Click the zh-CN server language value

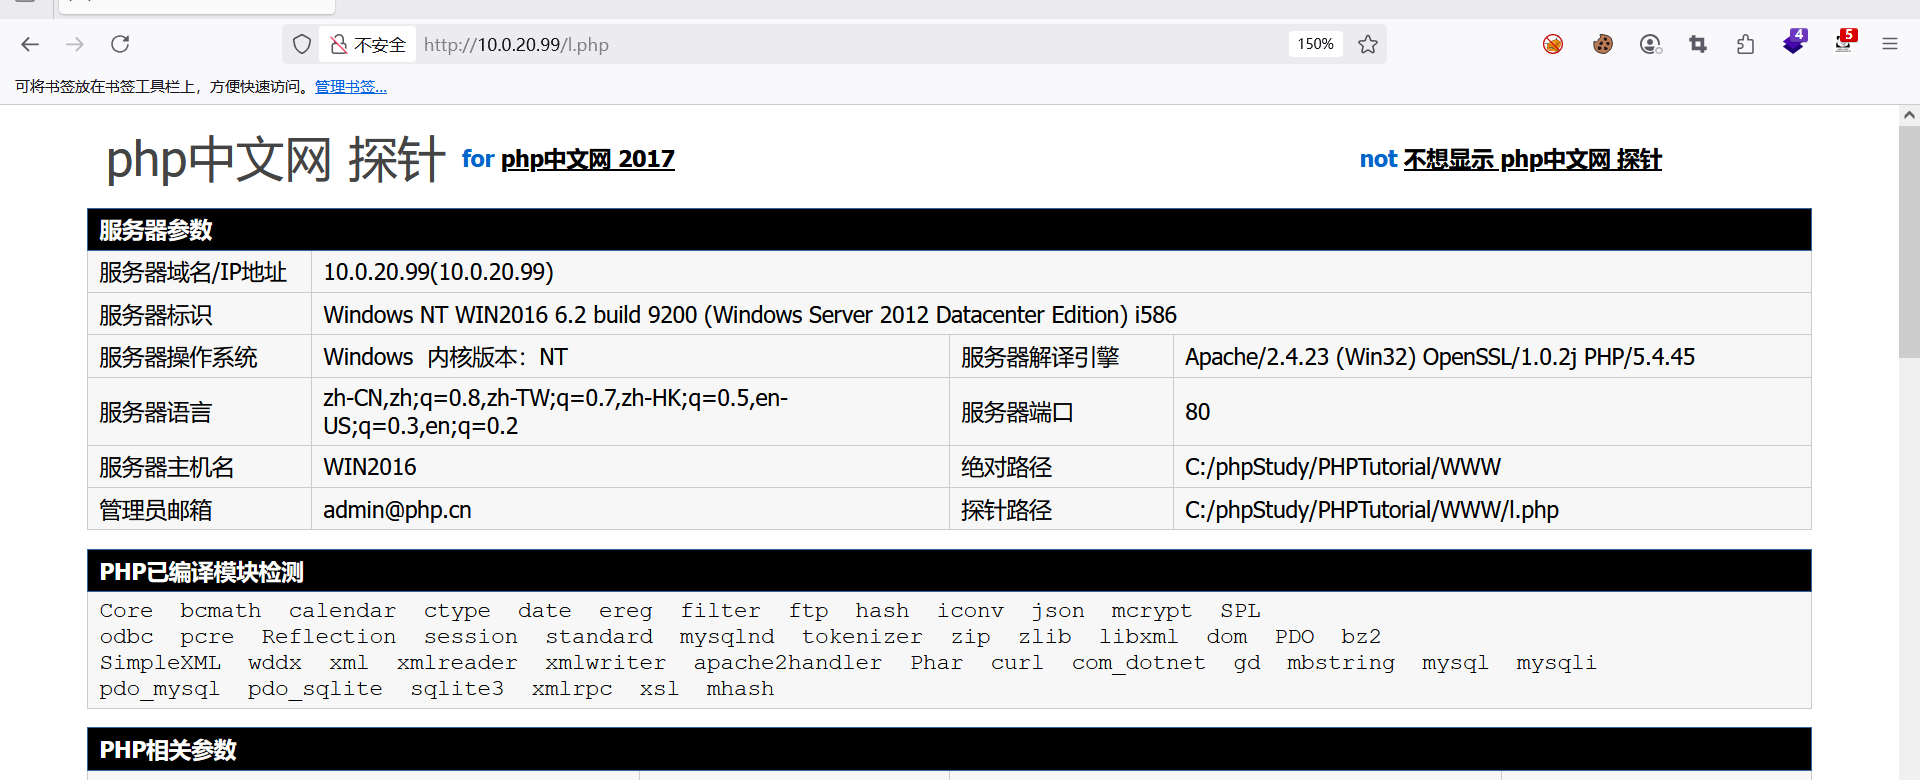pos(555,412)
